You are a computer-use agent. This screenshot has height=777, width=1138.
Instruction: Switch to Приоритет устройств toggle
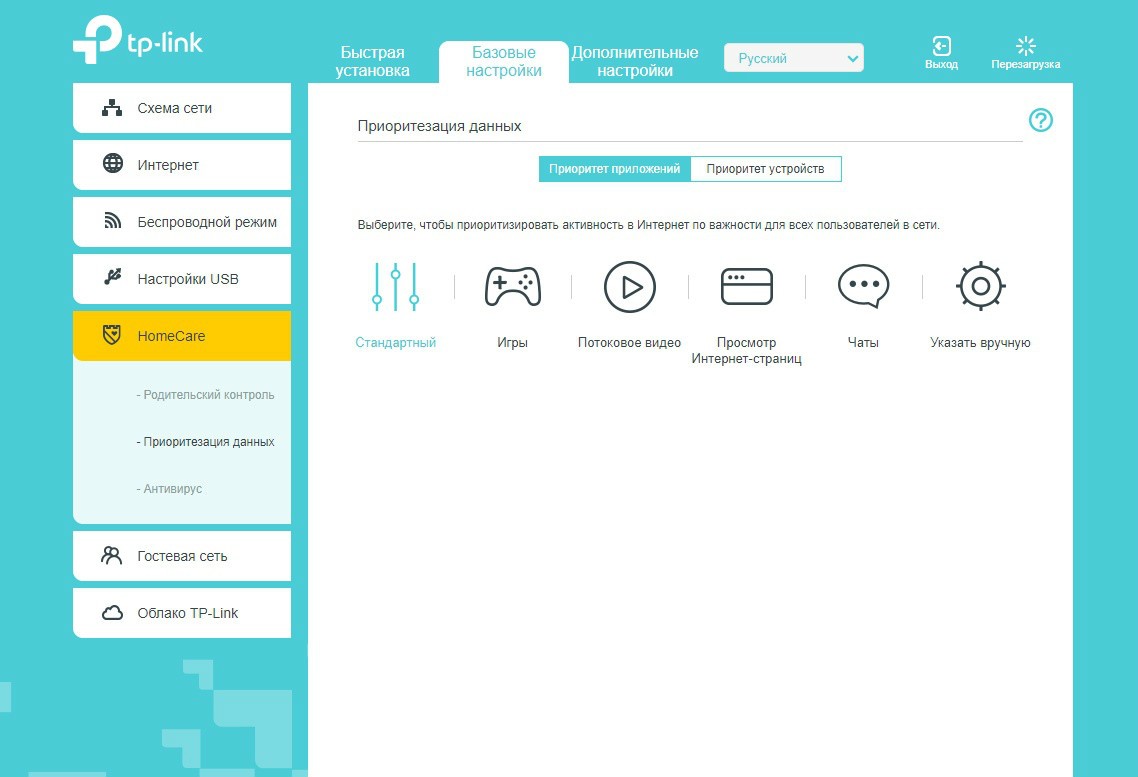765,169
